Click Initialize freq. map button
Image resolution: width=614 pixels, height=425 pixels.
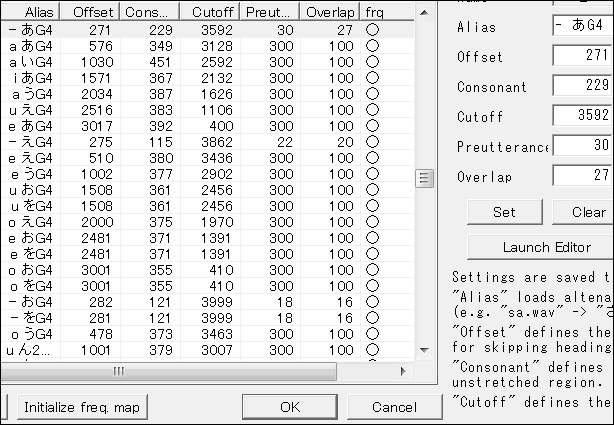[x=82, y=407]
